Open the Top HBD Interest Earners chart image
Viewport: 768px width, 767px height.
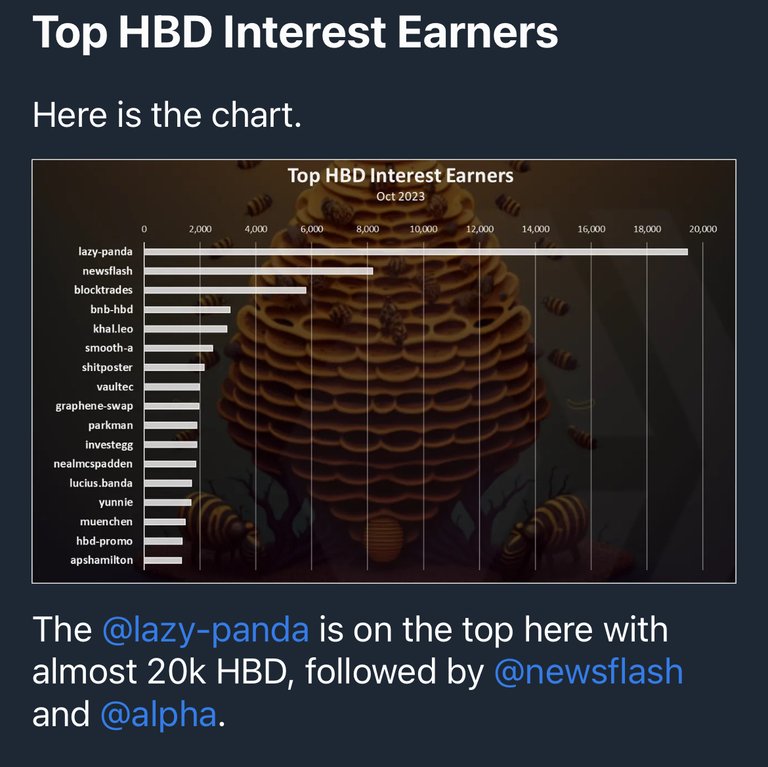(x=384, y=371)
